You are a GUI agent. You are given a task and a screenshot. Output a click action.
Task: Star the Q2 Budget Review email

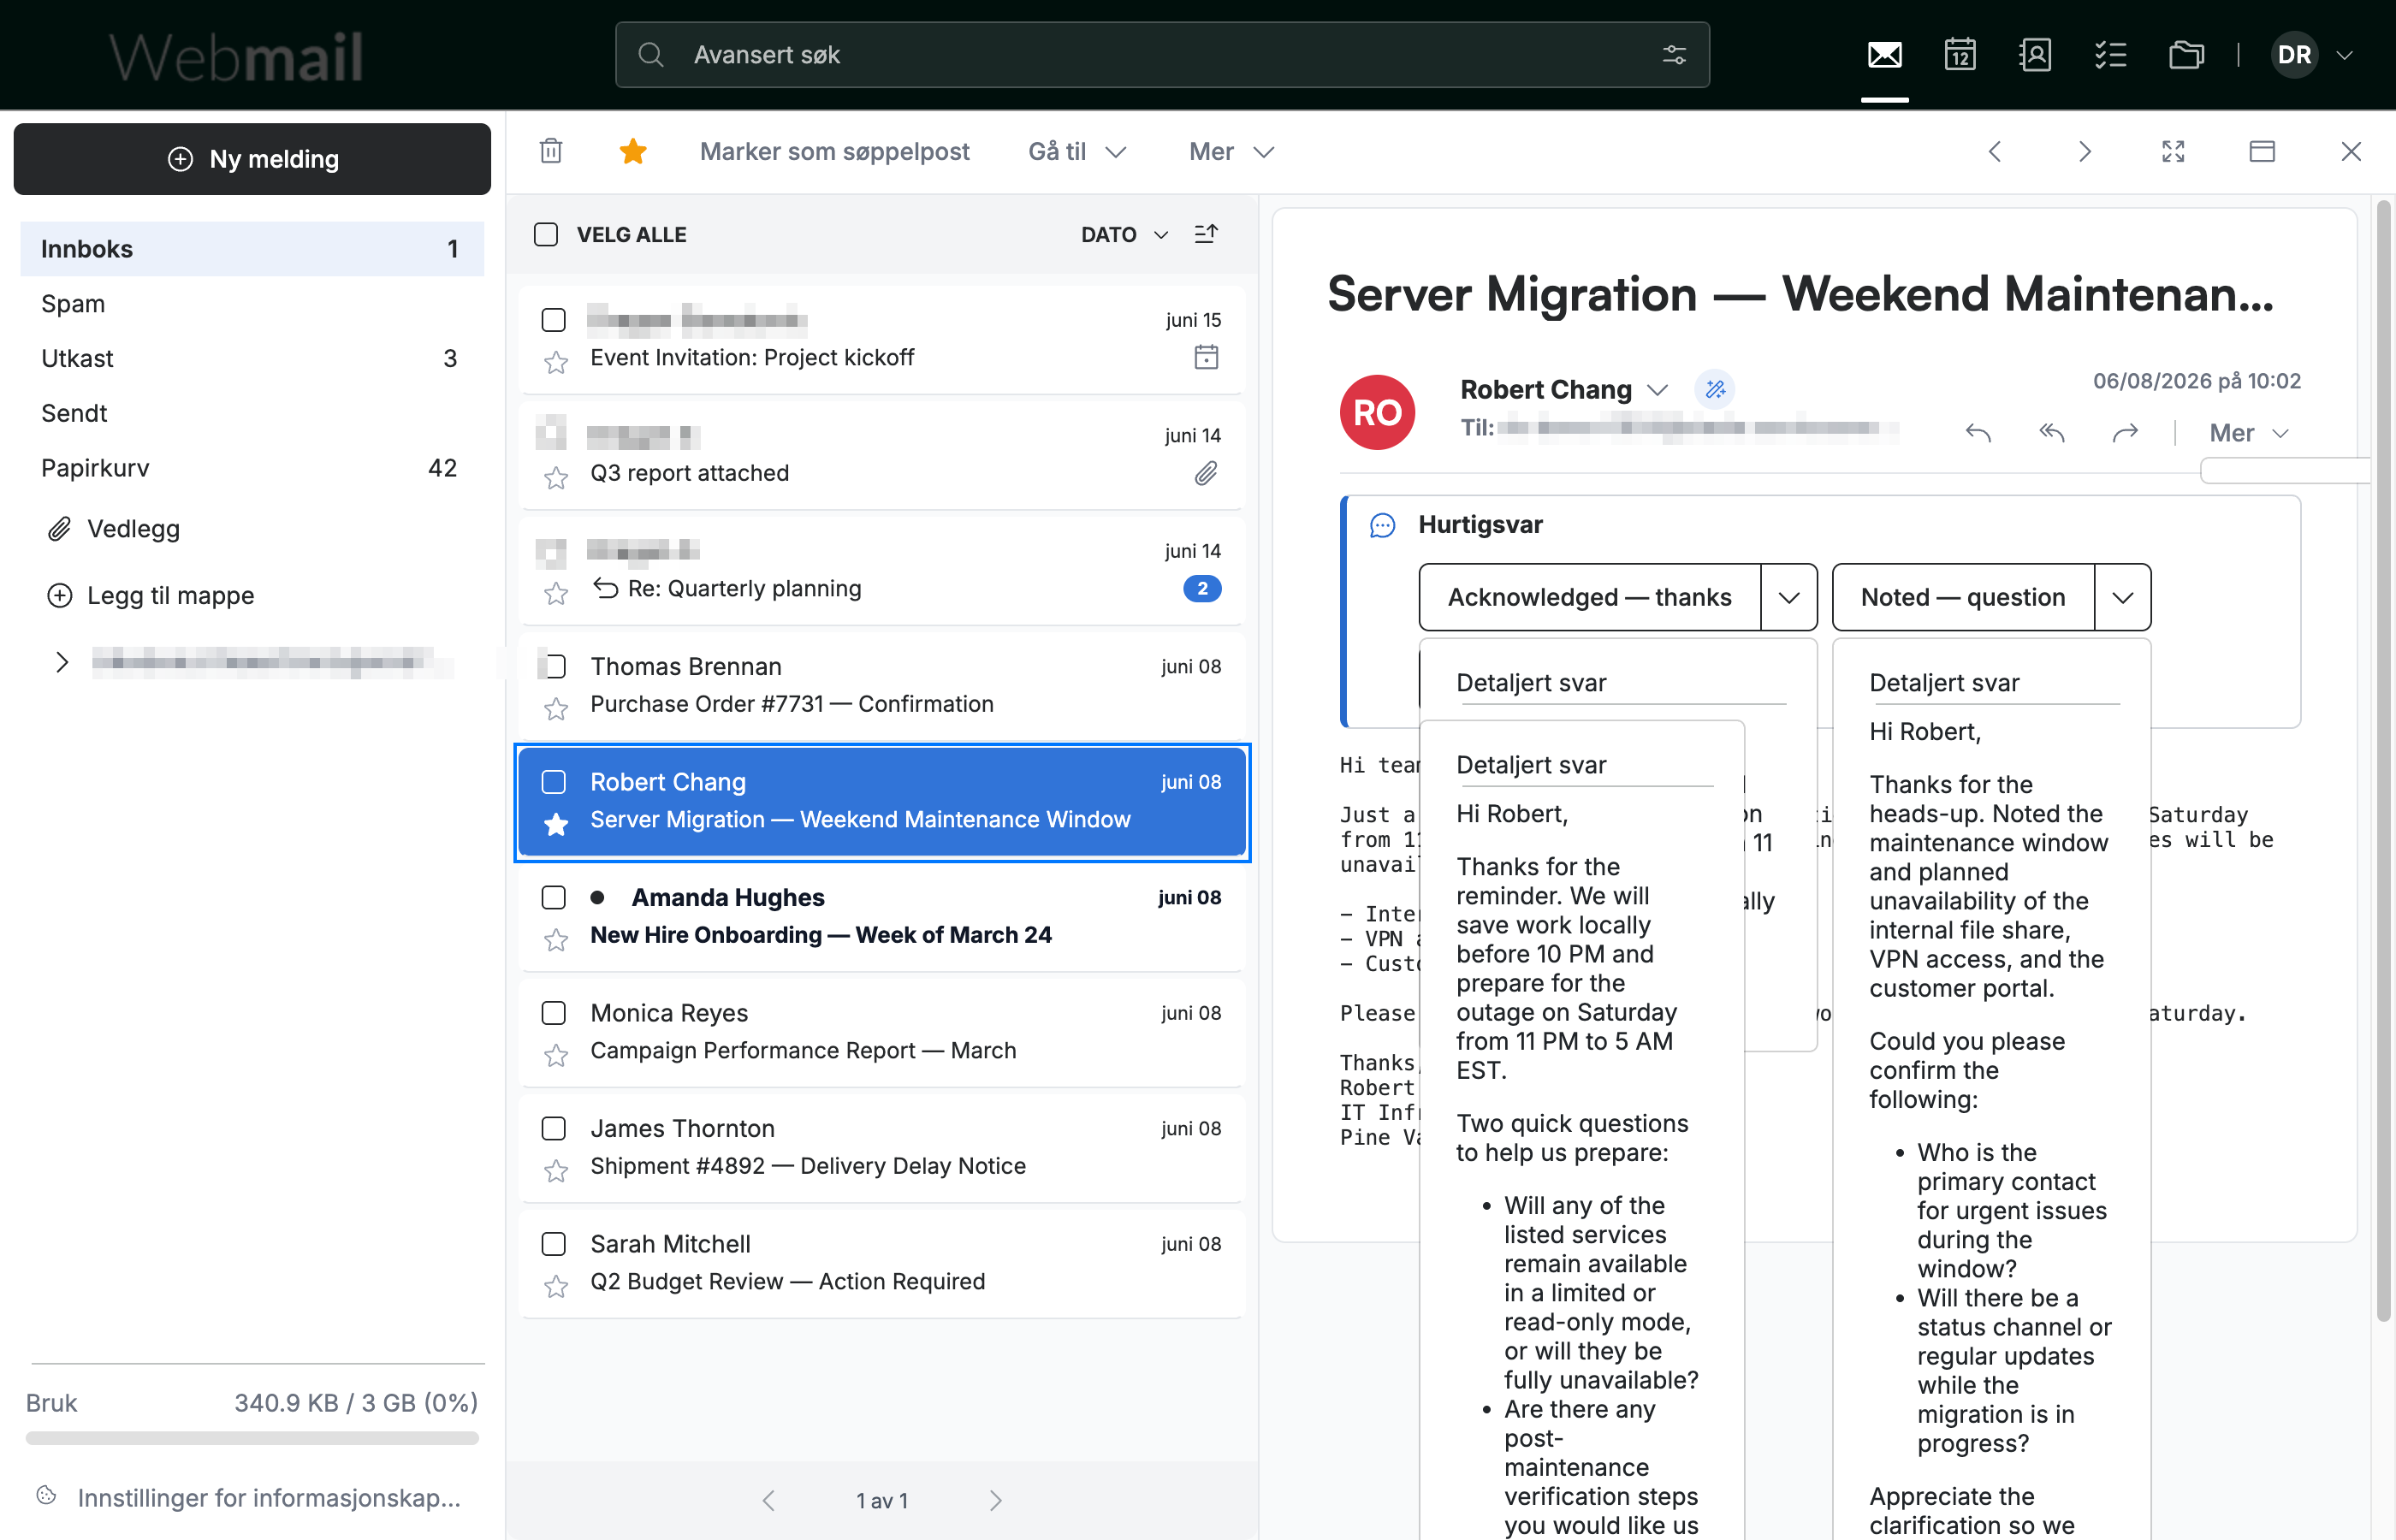tap(556, 1286)
